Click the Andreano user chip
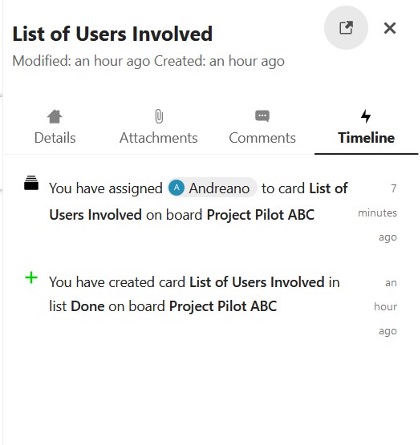The width and height of the screenshot is (420, 445). pyautogui.click(x=212, y=188)
